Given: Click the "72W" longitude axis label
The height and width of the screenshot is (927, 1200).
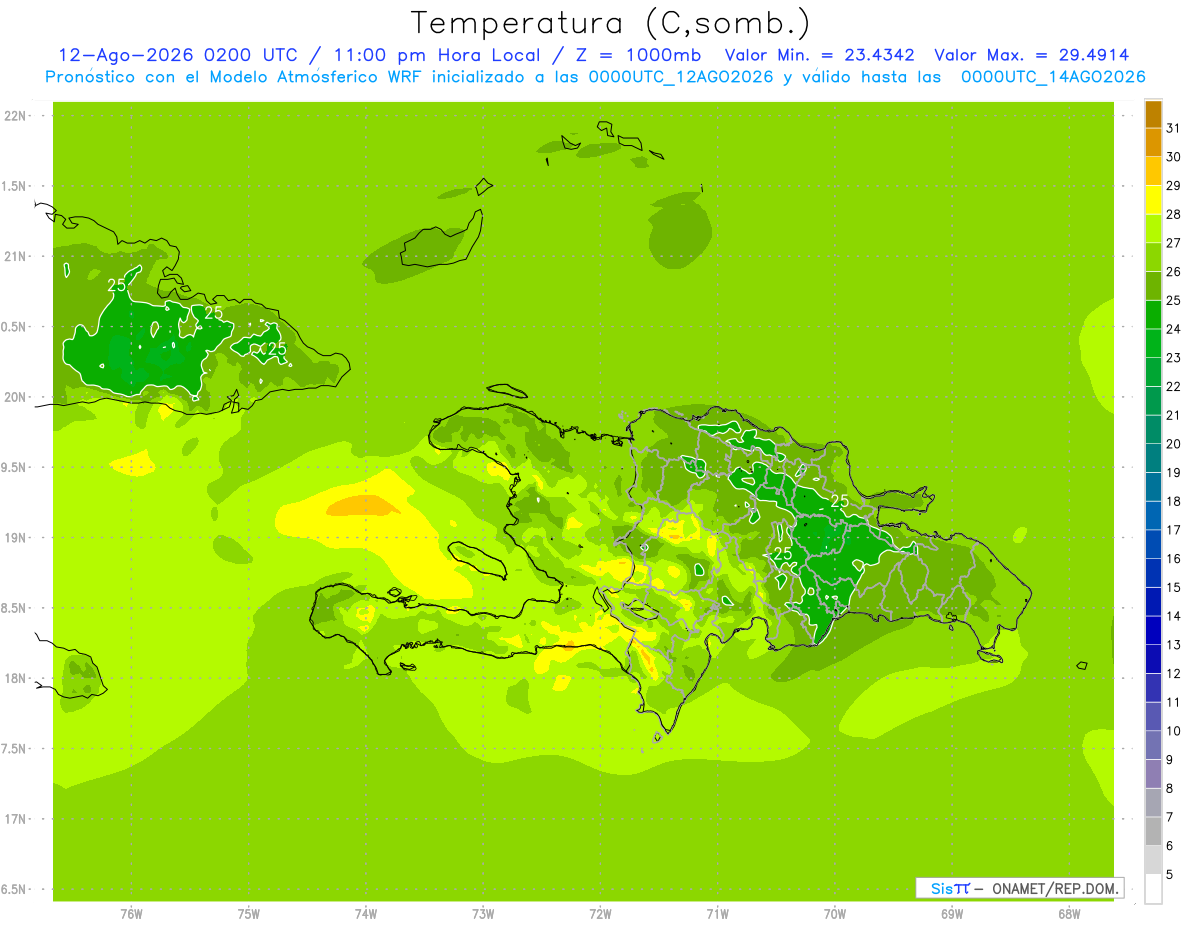Looking at the screenshot, I should point(600,915).
